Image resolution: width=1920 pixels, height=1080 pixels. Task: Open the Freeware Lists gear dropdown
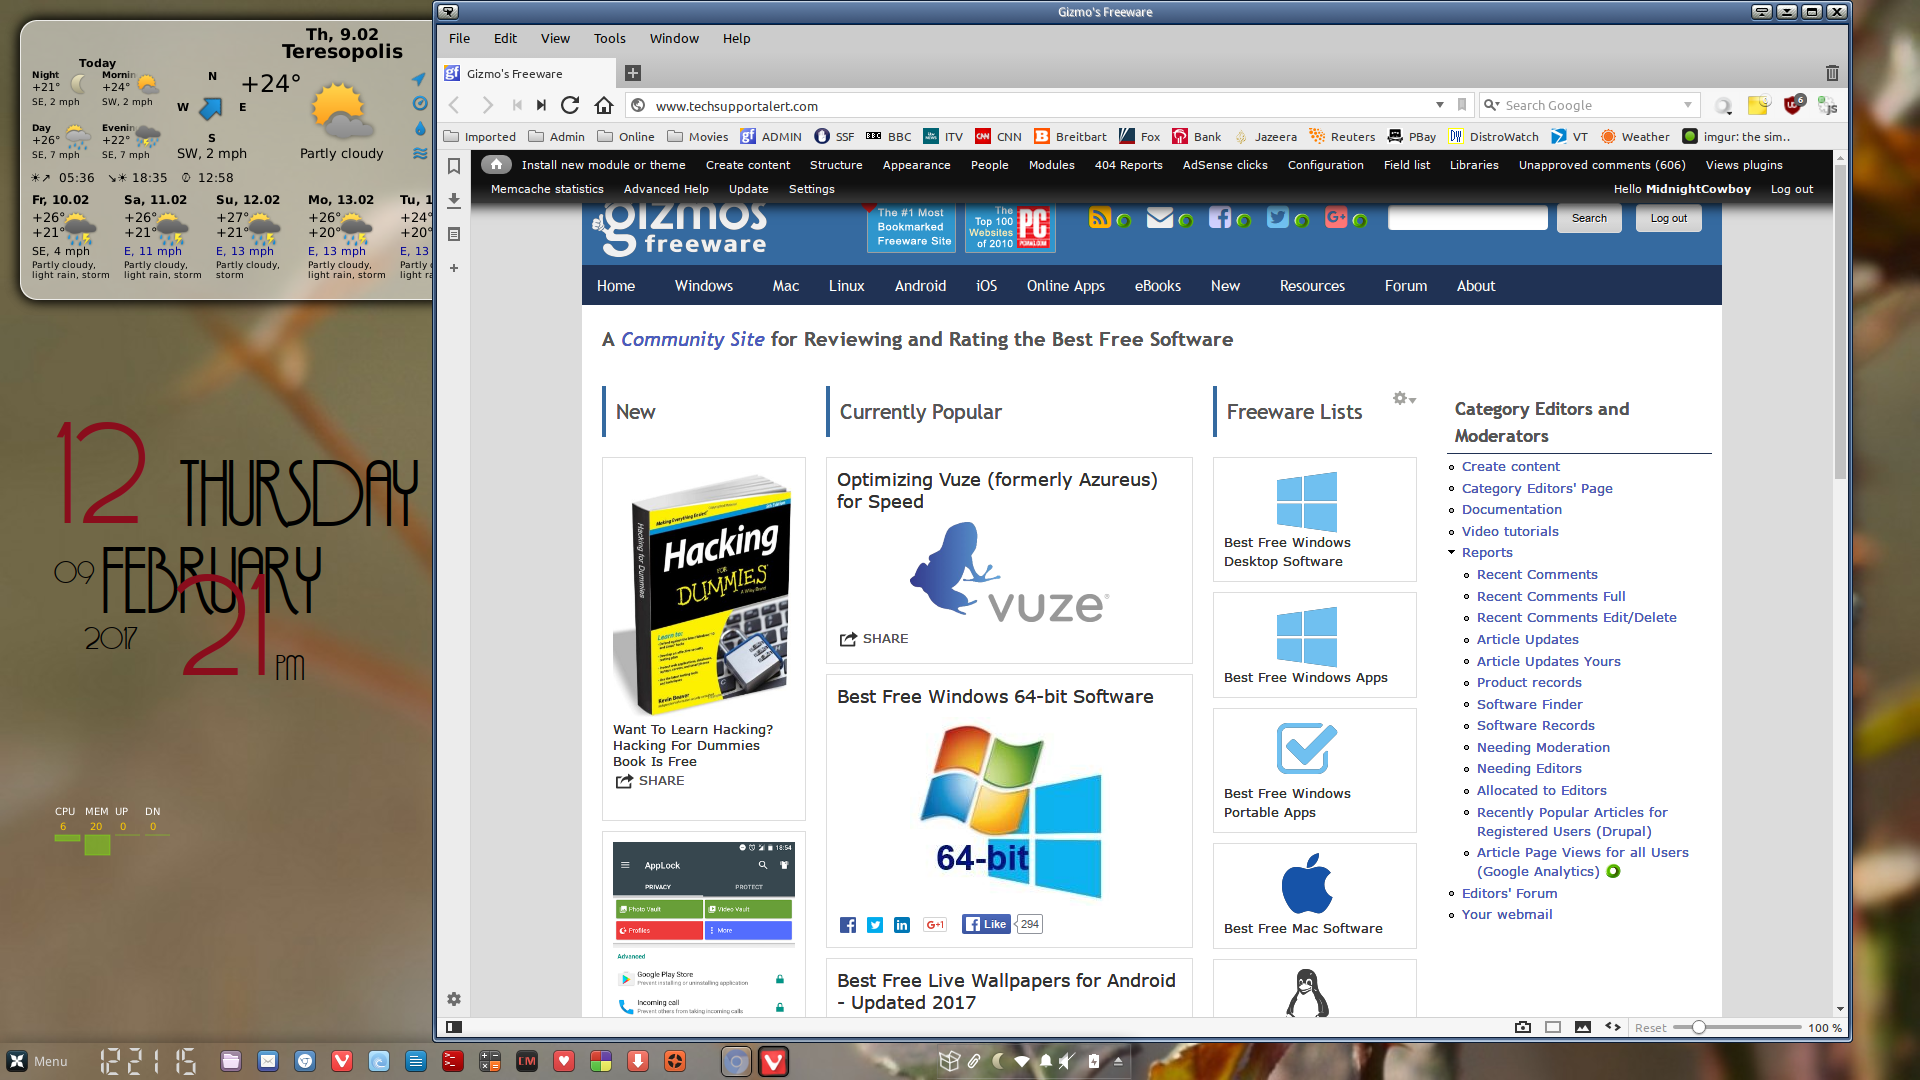(1404, 398)
